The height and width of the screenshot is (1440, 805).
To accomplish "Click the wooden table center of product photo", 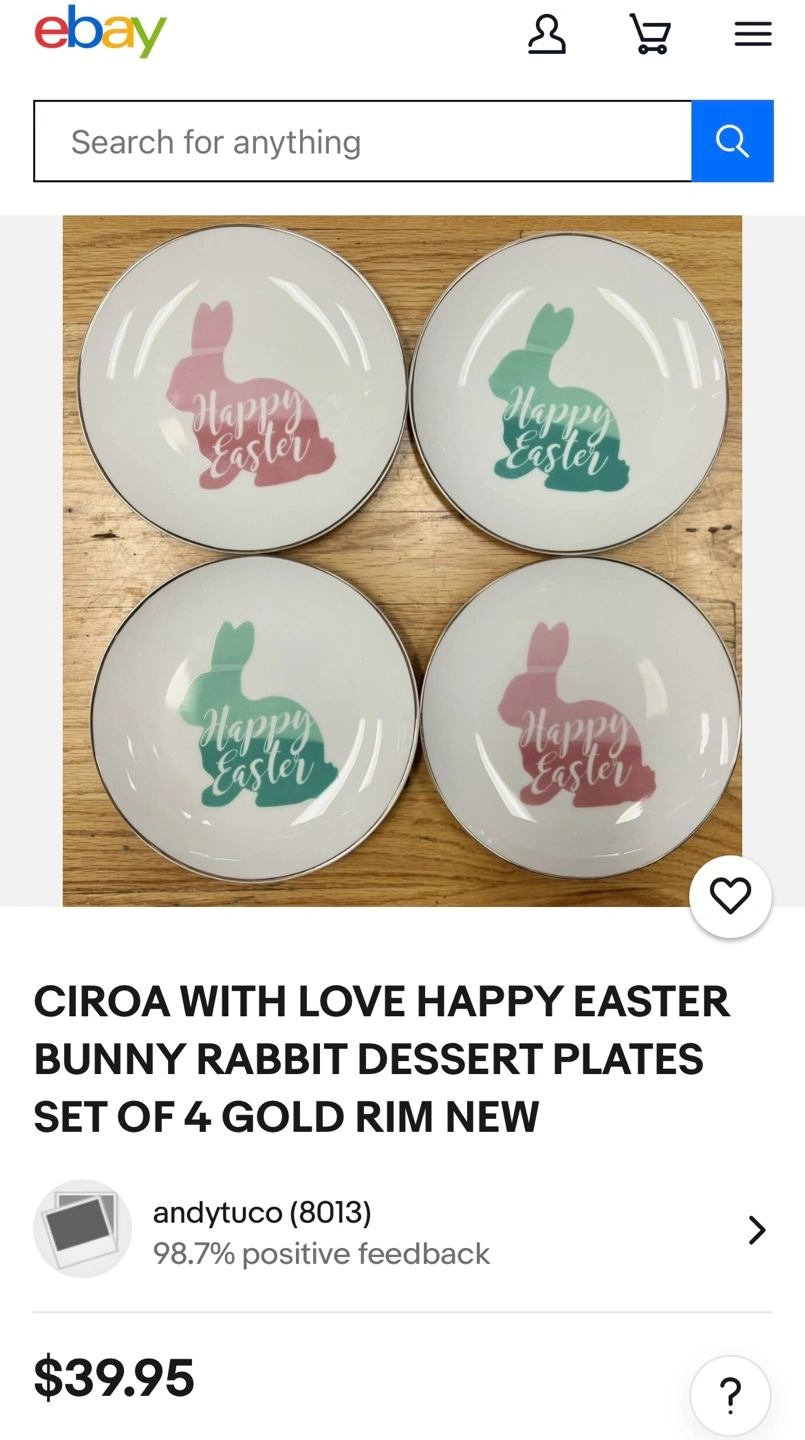I will coord(414,555).
